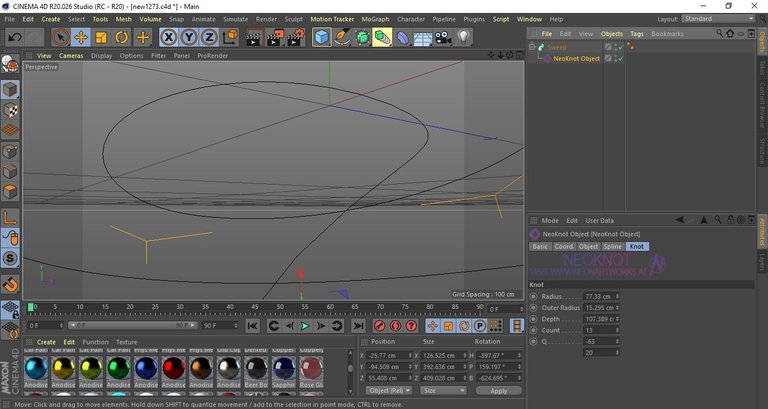The width and height of the screenshot is (768, 409).
Task: Toggle keyframe circle for Count
Action: point(533,330)
